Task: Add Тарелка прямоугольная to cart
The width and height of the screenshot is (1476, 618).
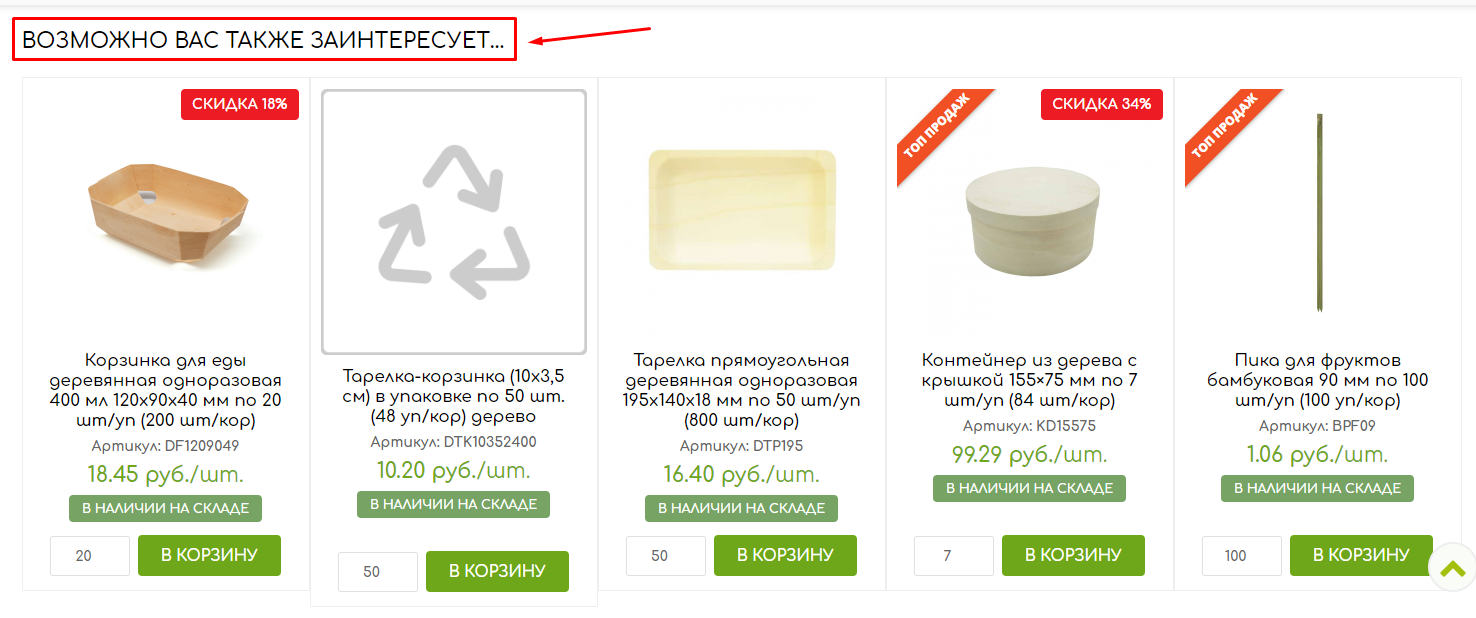Action: click(785, 555)
